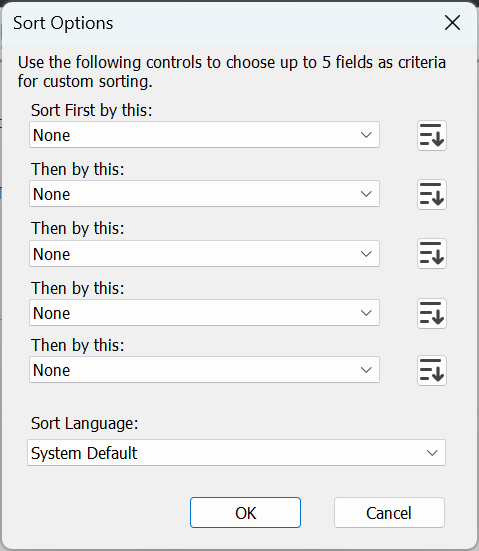Open the second Then by this combo box
479x551 pixels.
point(204,254)
